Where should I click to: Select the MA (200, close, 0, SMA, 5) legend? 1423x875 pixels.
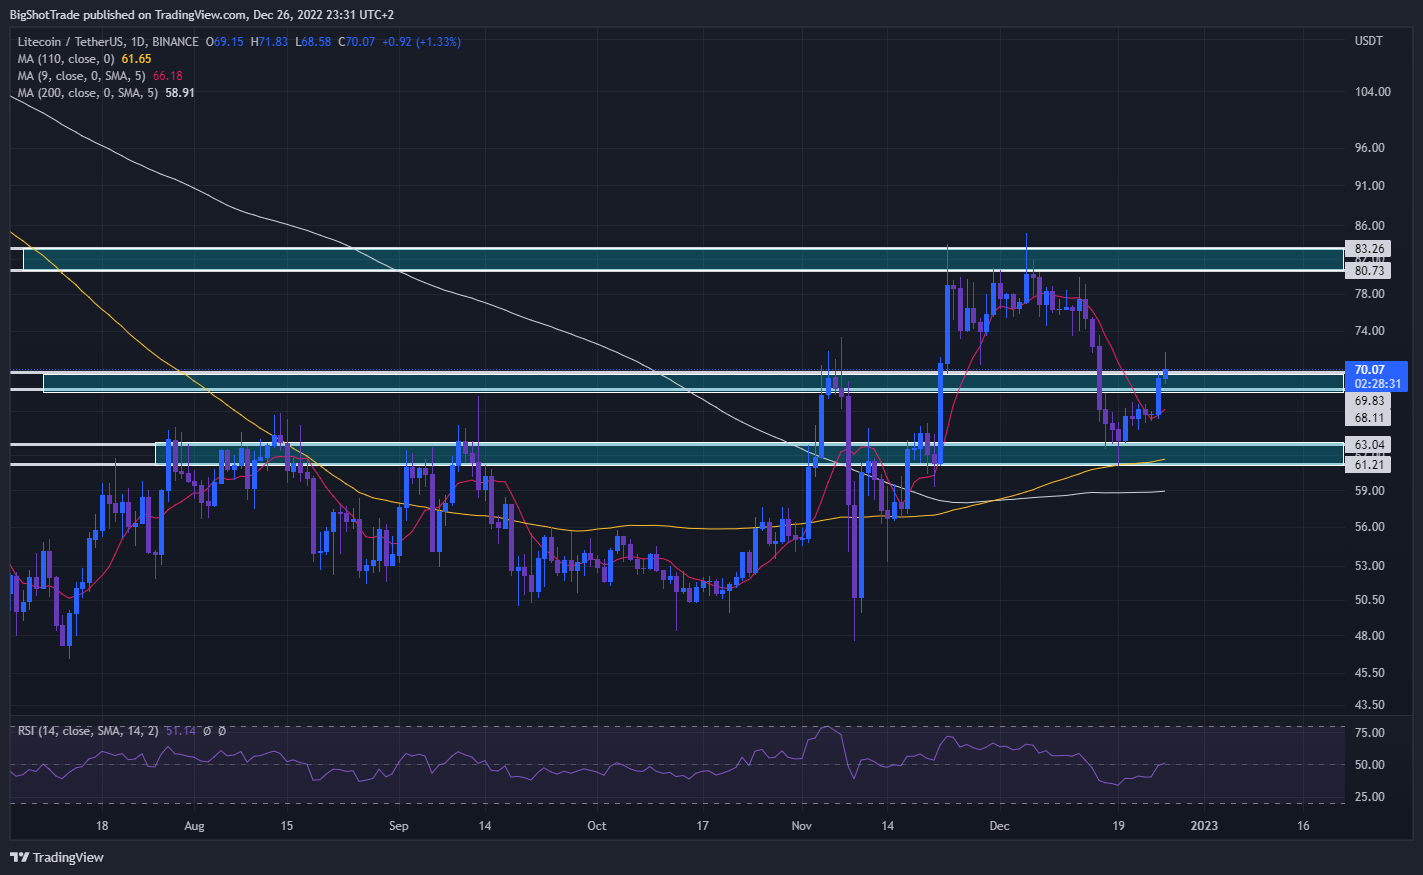click(x=87, y=93)
